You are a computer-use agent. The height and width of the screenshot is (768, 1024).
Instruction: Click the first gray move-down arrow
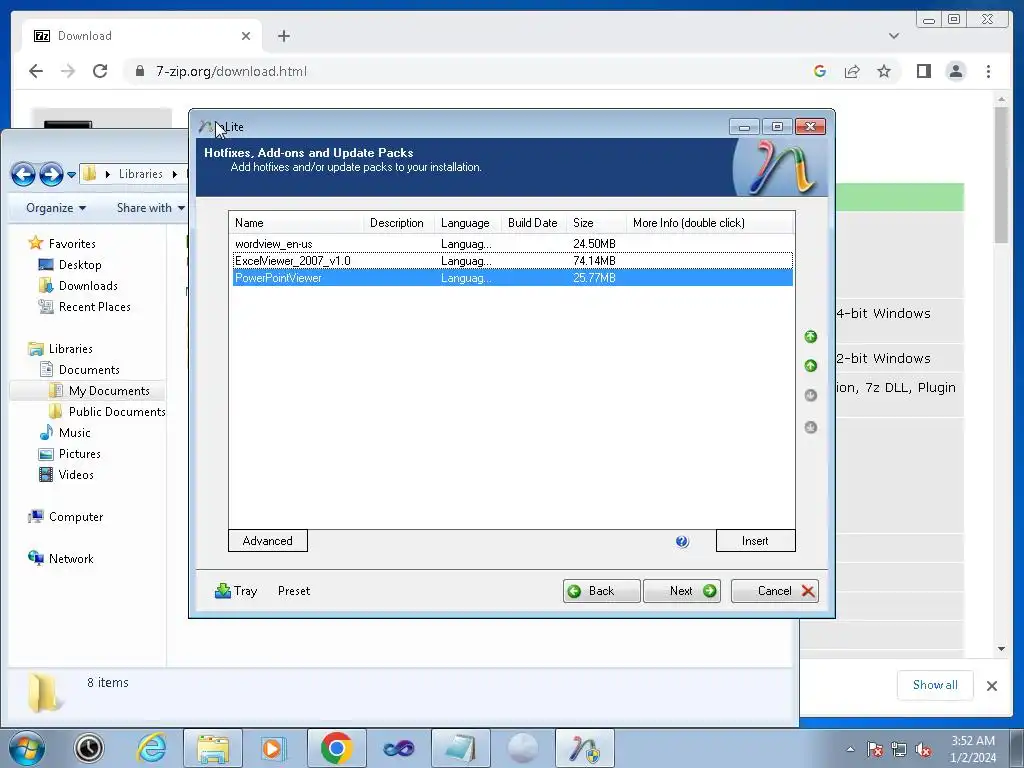[x=810, y=395]
